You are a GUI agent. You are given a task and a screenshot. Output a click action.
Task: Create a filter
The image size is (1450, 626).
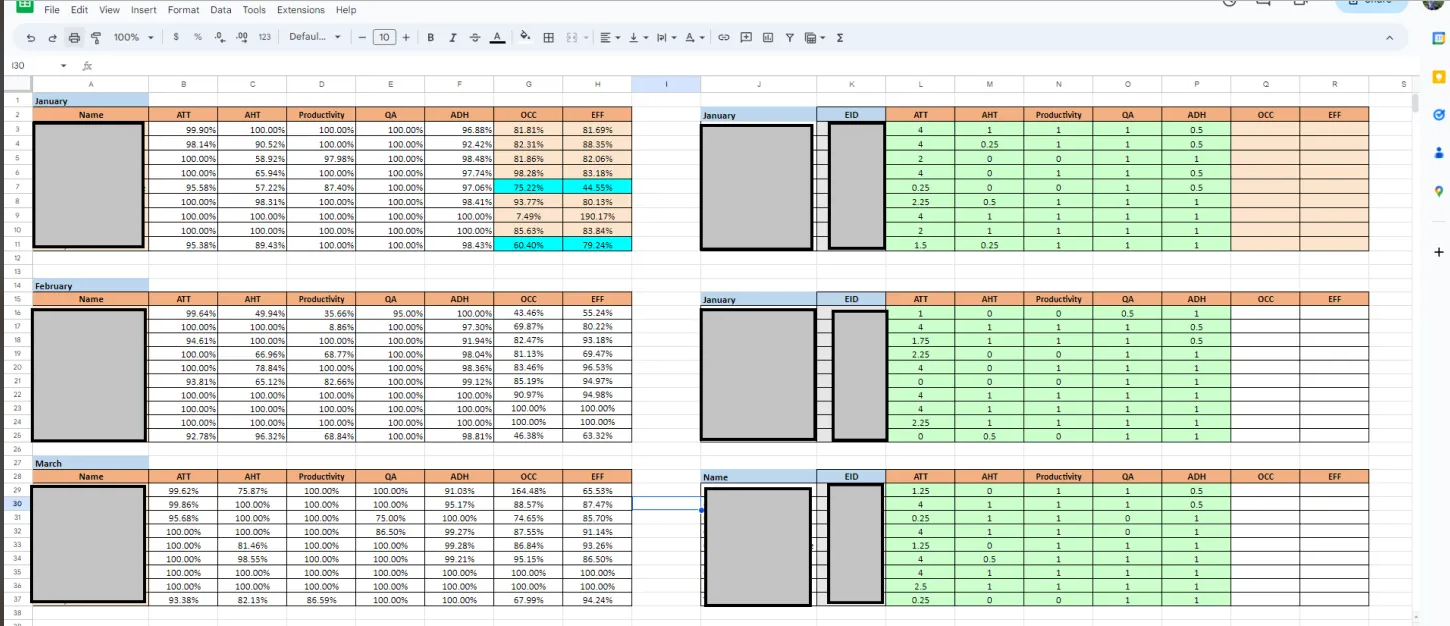(x=789, y=37)
